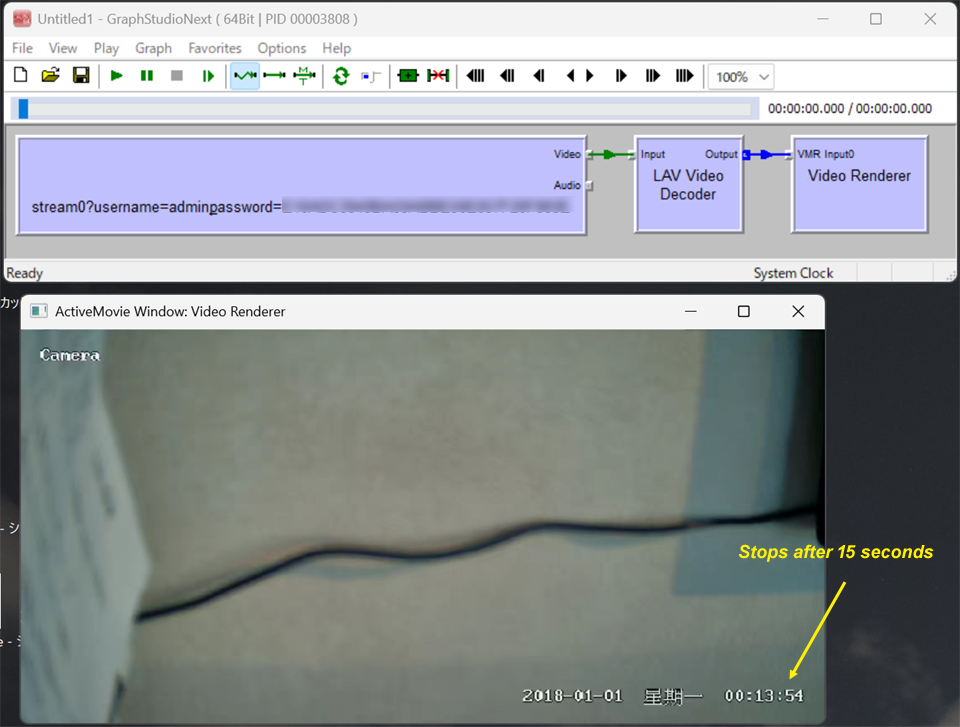Screen dimensions: 960x727
Task: Open the 100% zoom dropdown
Action: [x=740, y=77]
